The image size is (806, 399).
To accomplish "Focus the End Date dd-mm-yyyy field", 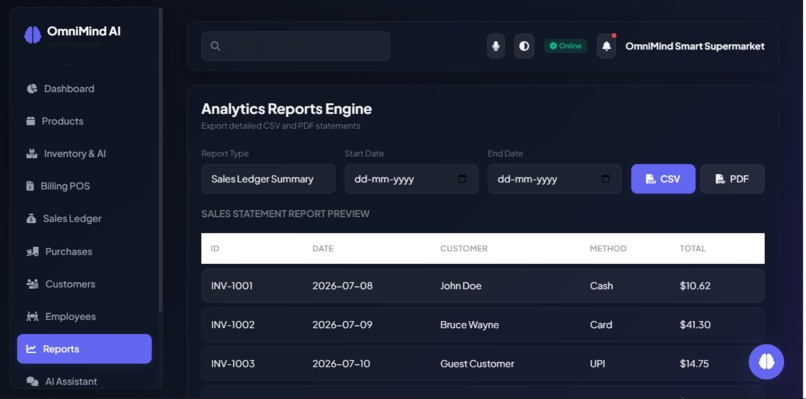I will coord(555,179).
